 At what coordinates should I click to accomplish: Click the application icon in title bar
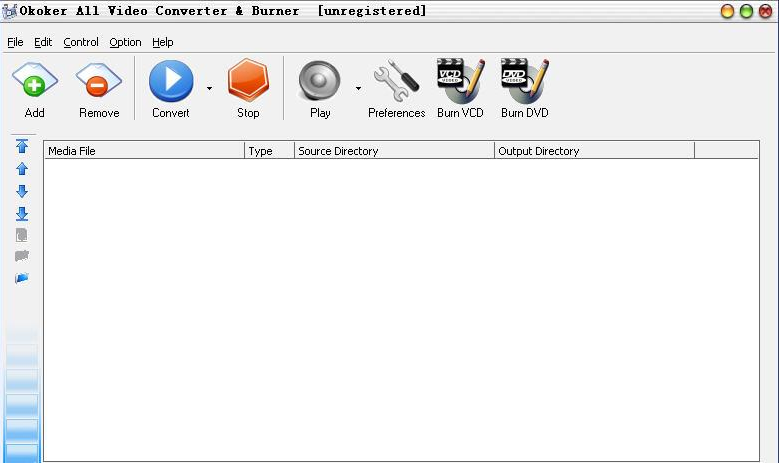point(9,11)
